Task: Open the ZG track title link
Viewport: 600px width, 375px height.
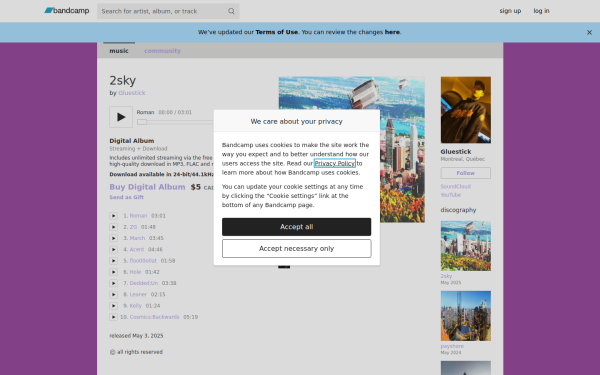Action: pyautogui.click(x=133, y=227)
